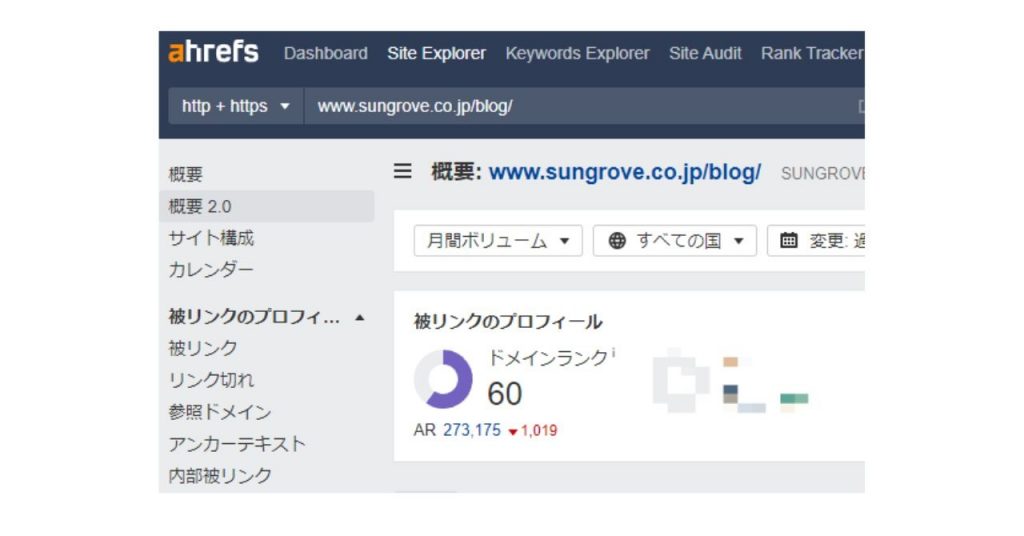
Task: Open the www.sungrove.co.jp/blog/ heading link
Action: (x=625, y=172)
